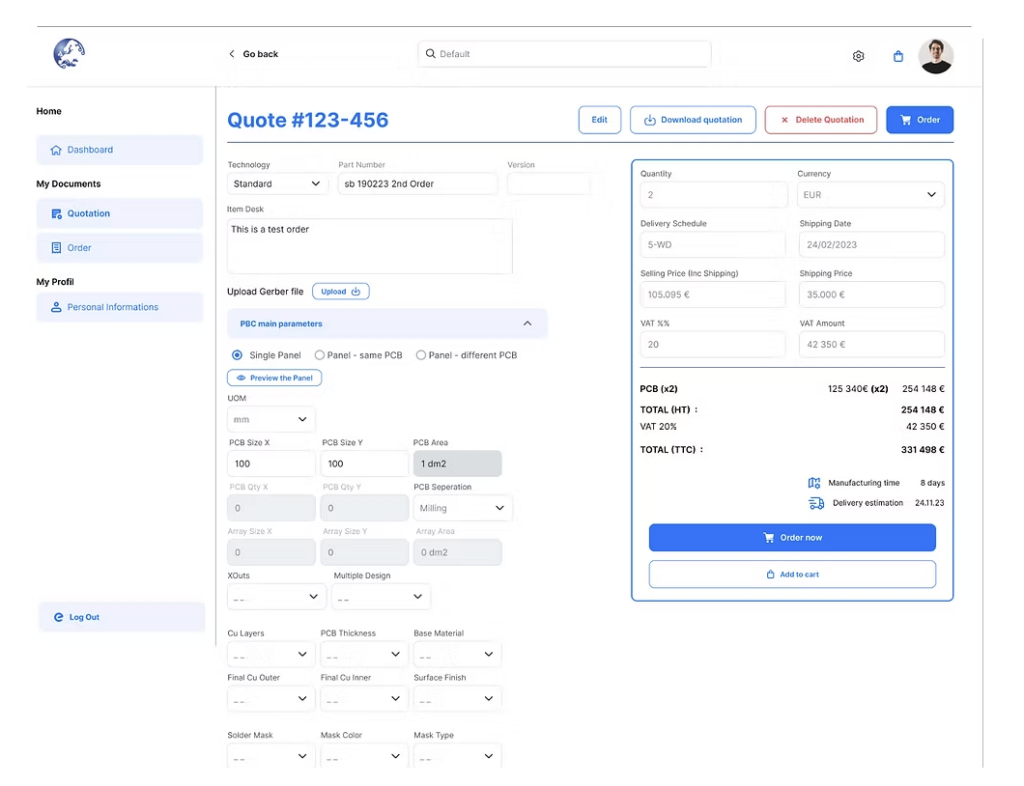Select the Single Panel radio option
1024x786 pixels.
[237, 355]
